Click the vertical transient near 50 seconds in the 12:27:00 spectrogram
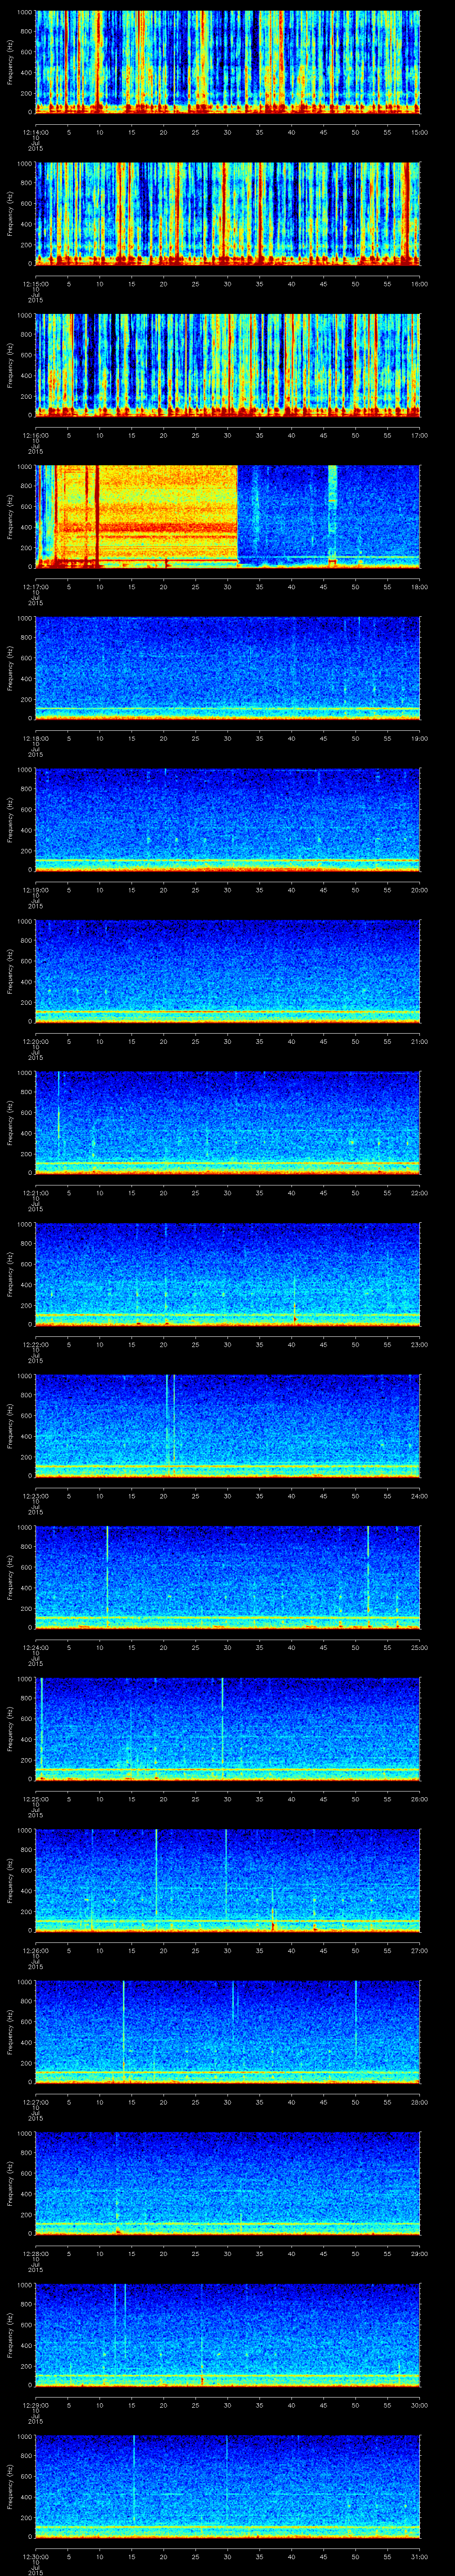Image resolution: width=455 pixels, height=2576 pixels. tap(356, 2025)
